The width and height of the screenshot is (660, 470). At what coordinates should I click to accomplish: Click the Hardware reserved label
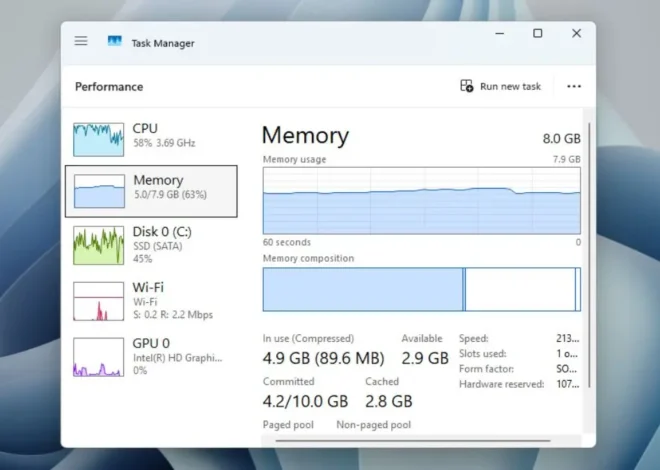point(501,384)
